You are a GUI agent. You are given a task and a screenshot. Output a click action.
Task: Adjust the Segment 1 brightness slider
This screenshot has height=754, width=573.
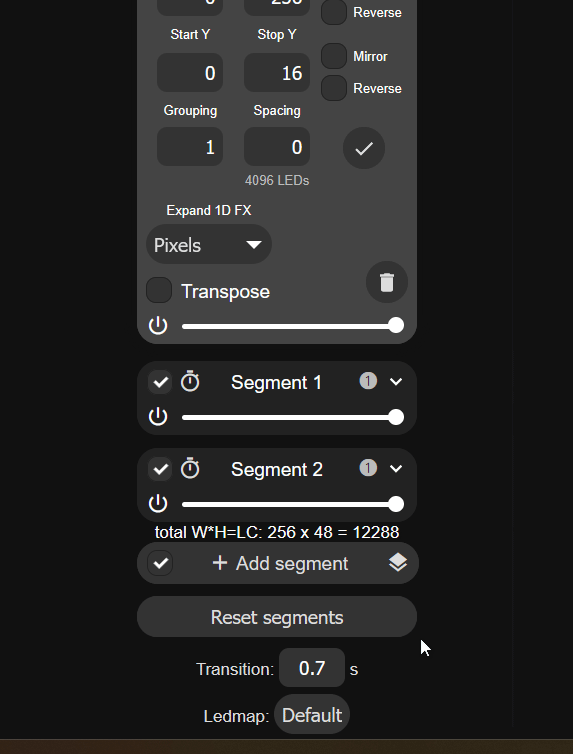click(x=293, y=417)
